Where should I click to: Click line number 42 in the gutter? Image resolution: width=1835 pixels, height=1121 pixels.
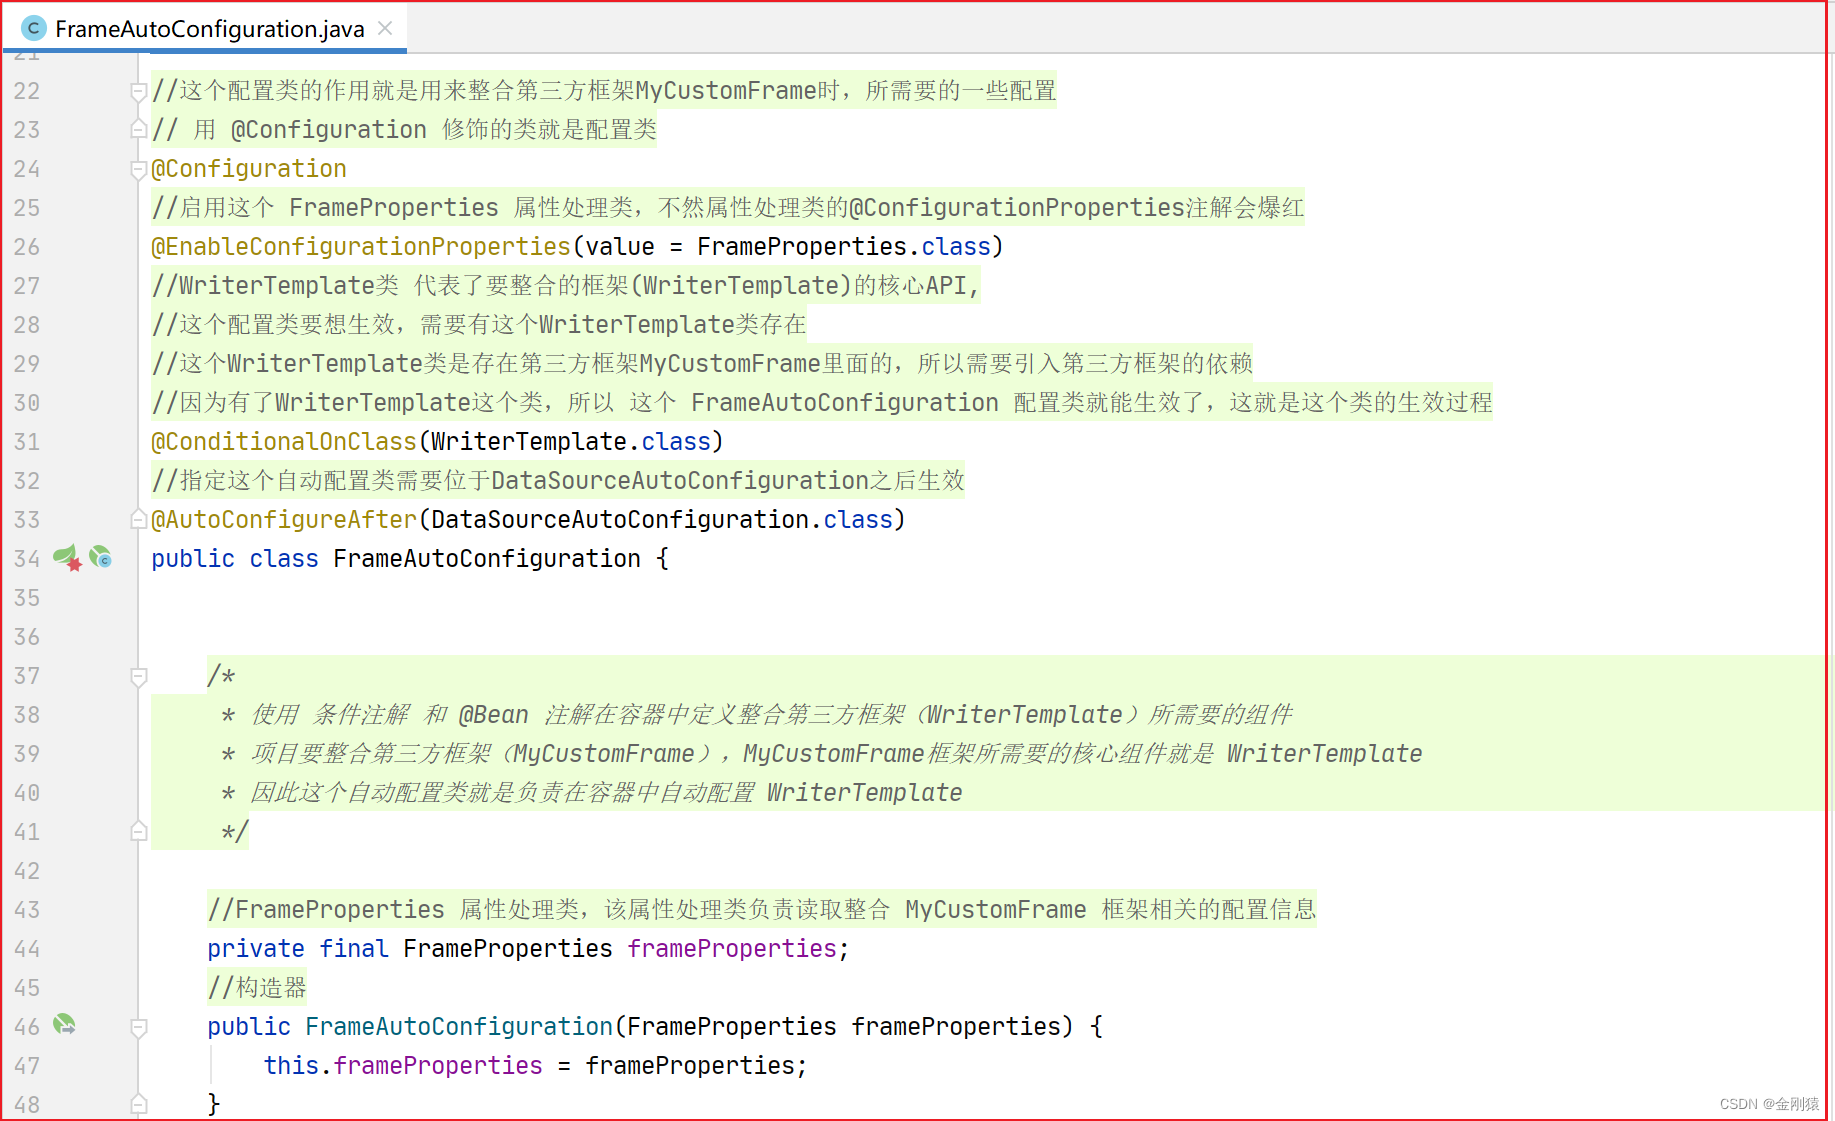tap(27, 871)
